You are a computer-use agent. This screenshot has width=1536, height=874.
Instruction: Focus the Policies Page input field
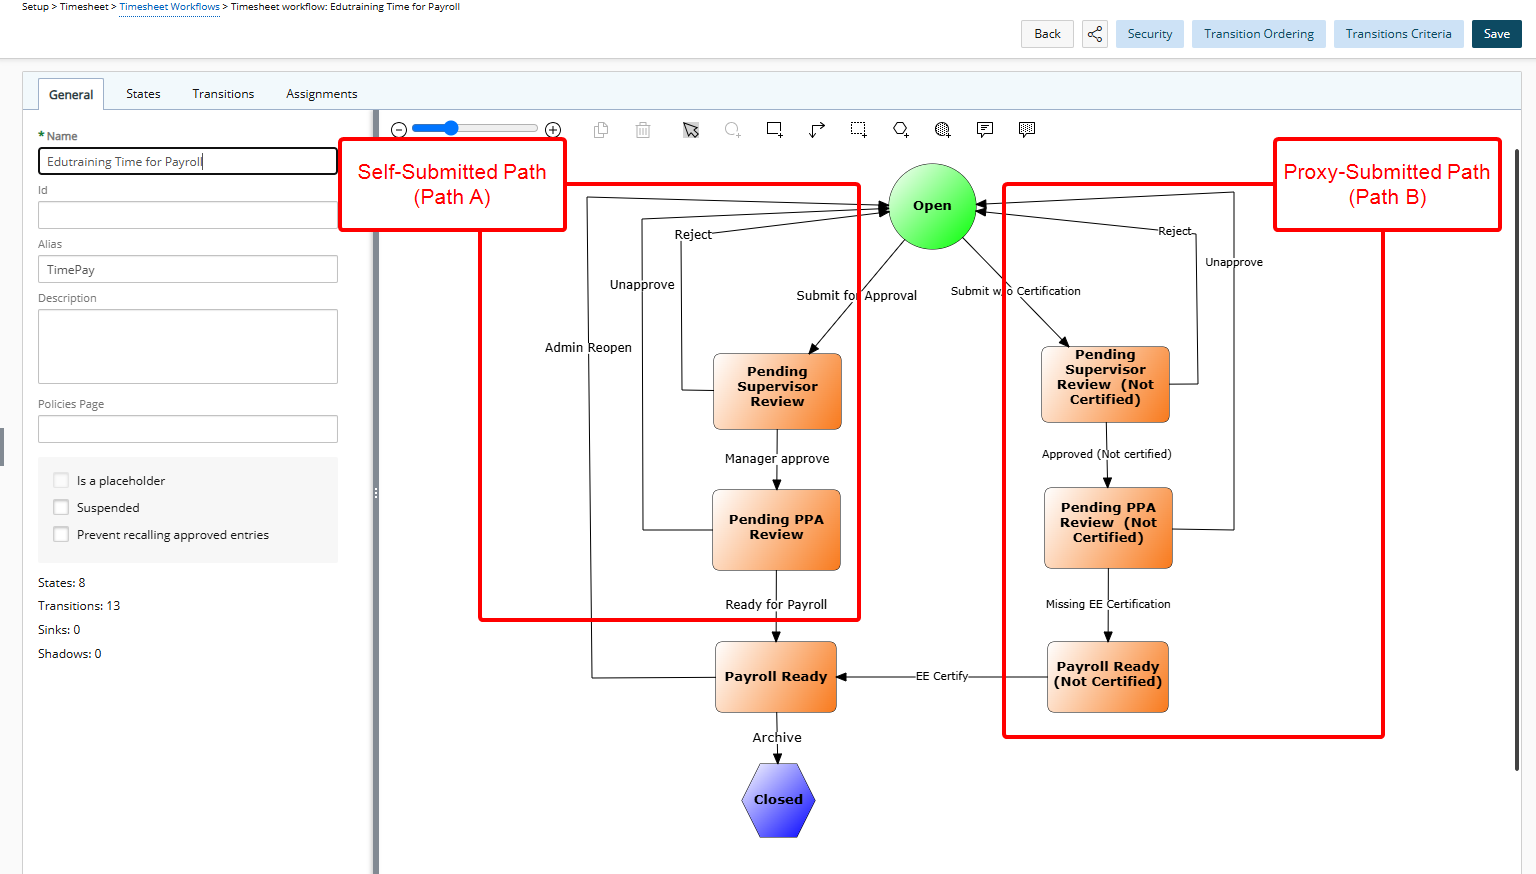tap(188, 429)
